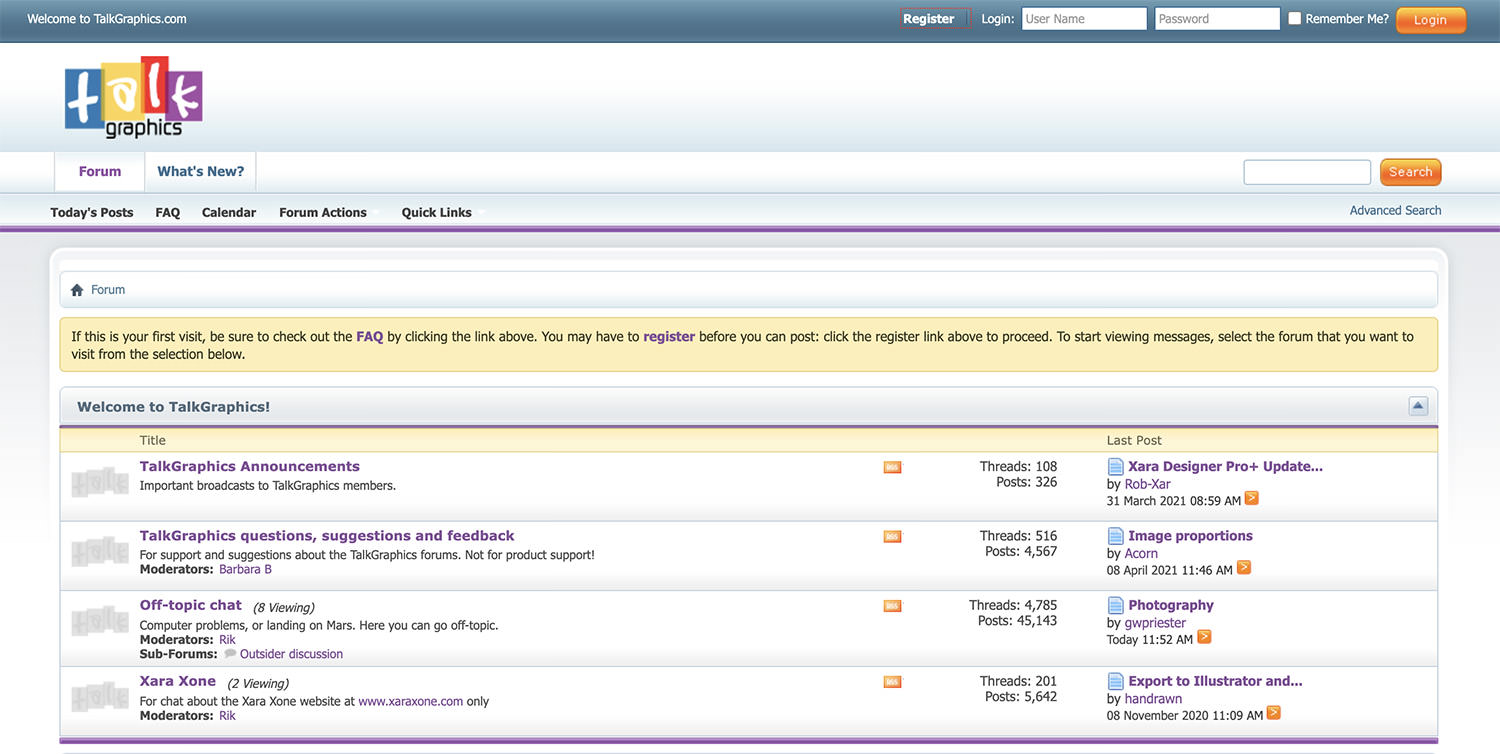This screenshot has height=754, width=1500.
Task: Click forum status icon beside questions, suggestions and feedback
Action: pyautogui.click(x=100, y=552)
